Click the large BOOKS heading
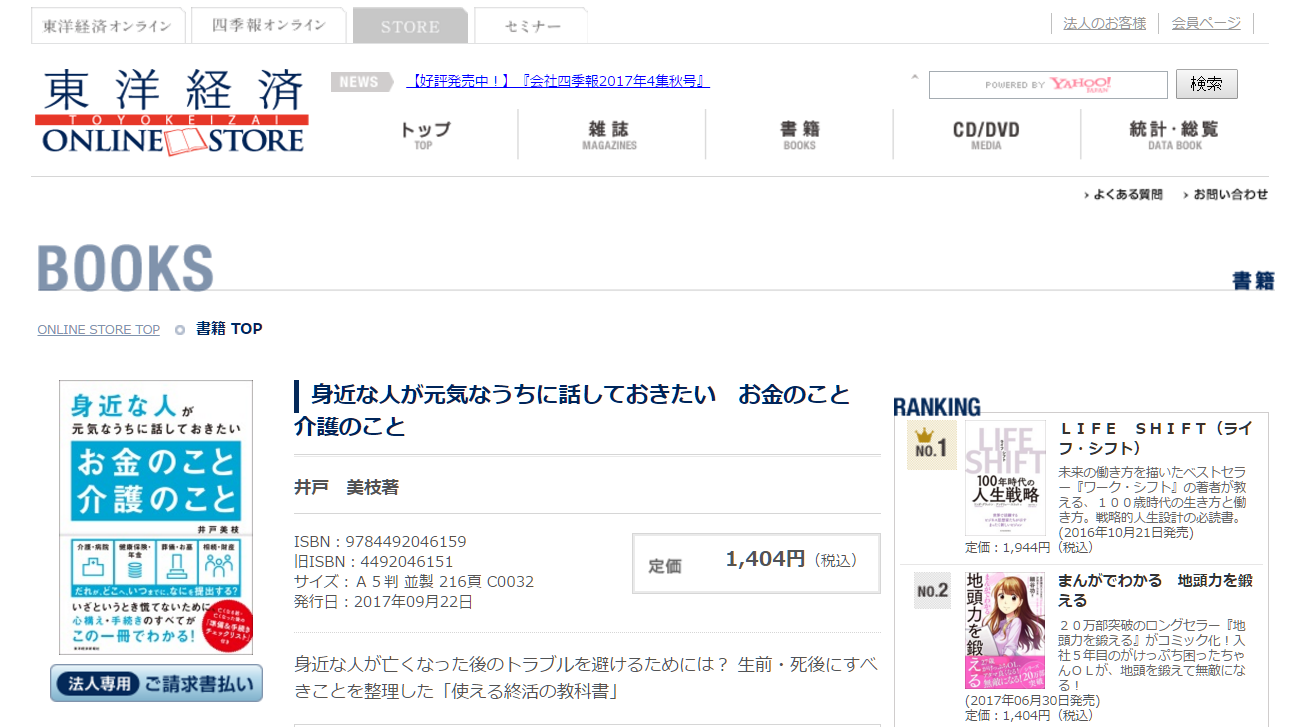The height and width of the screenshot is (727, 1312). [x=126, y=268]
